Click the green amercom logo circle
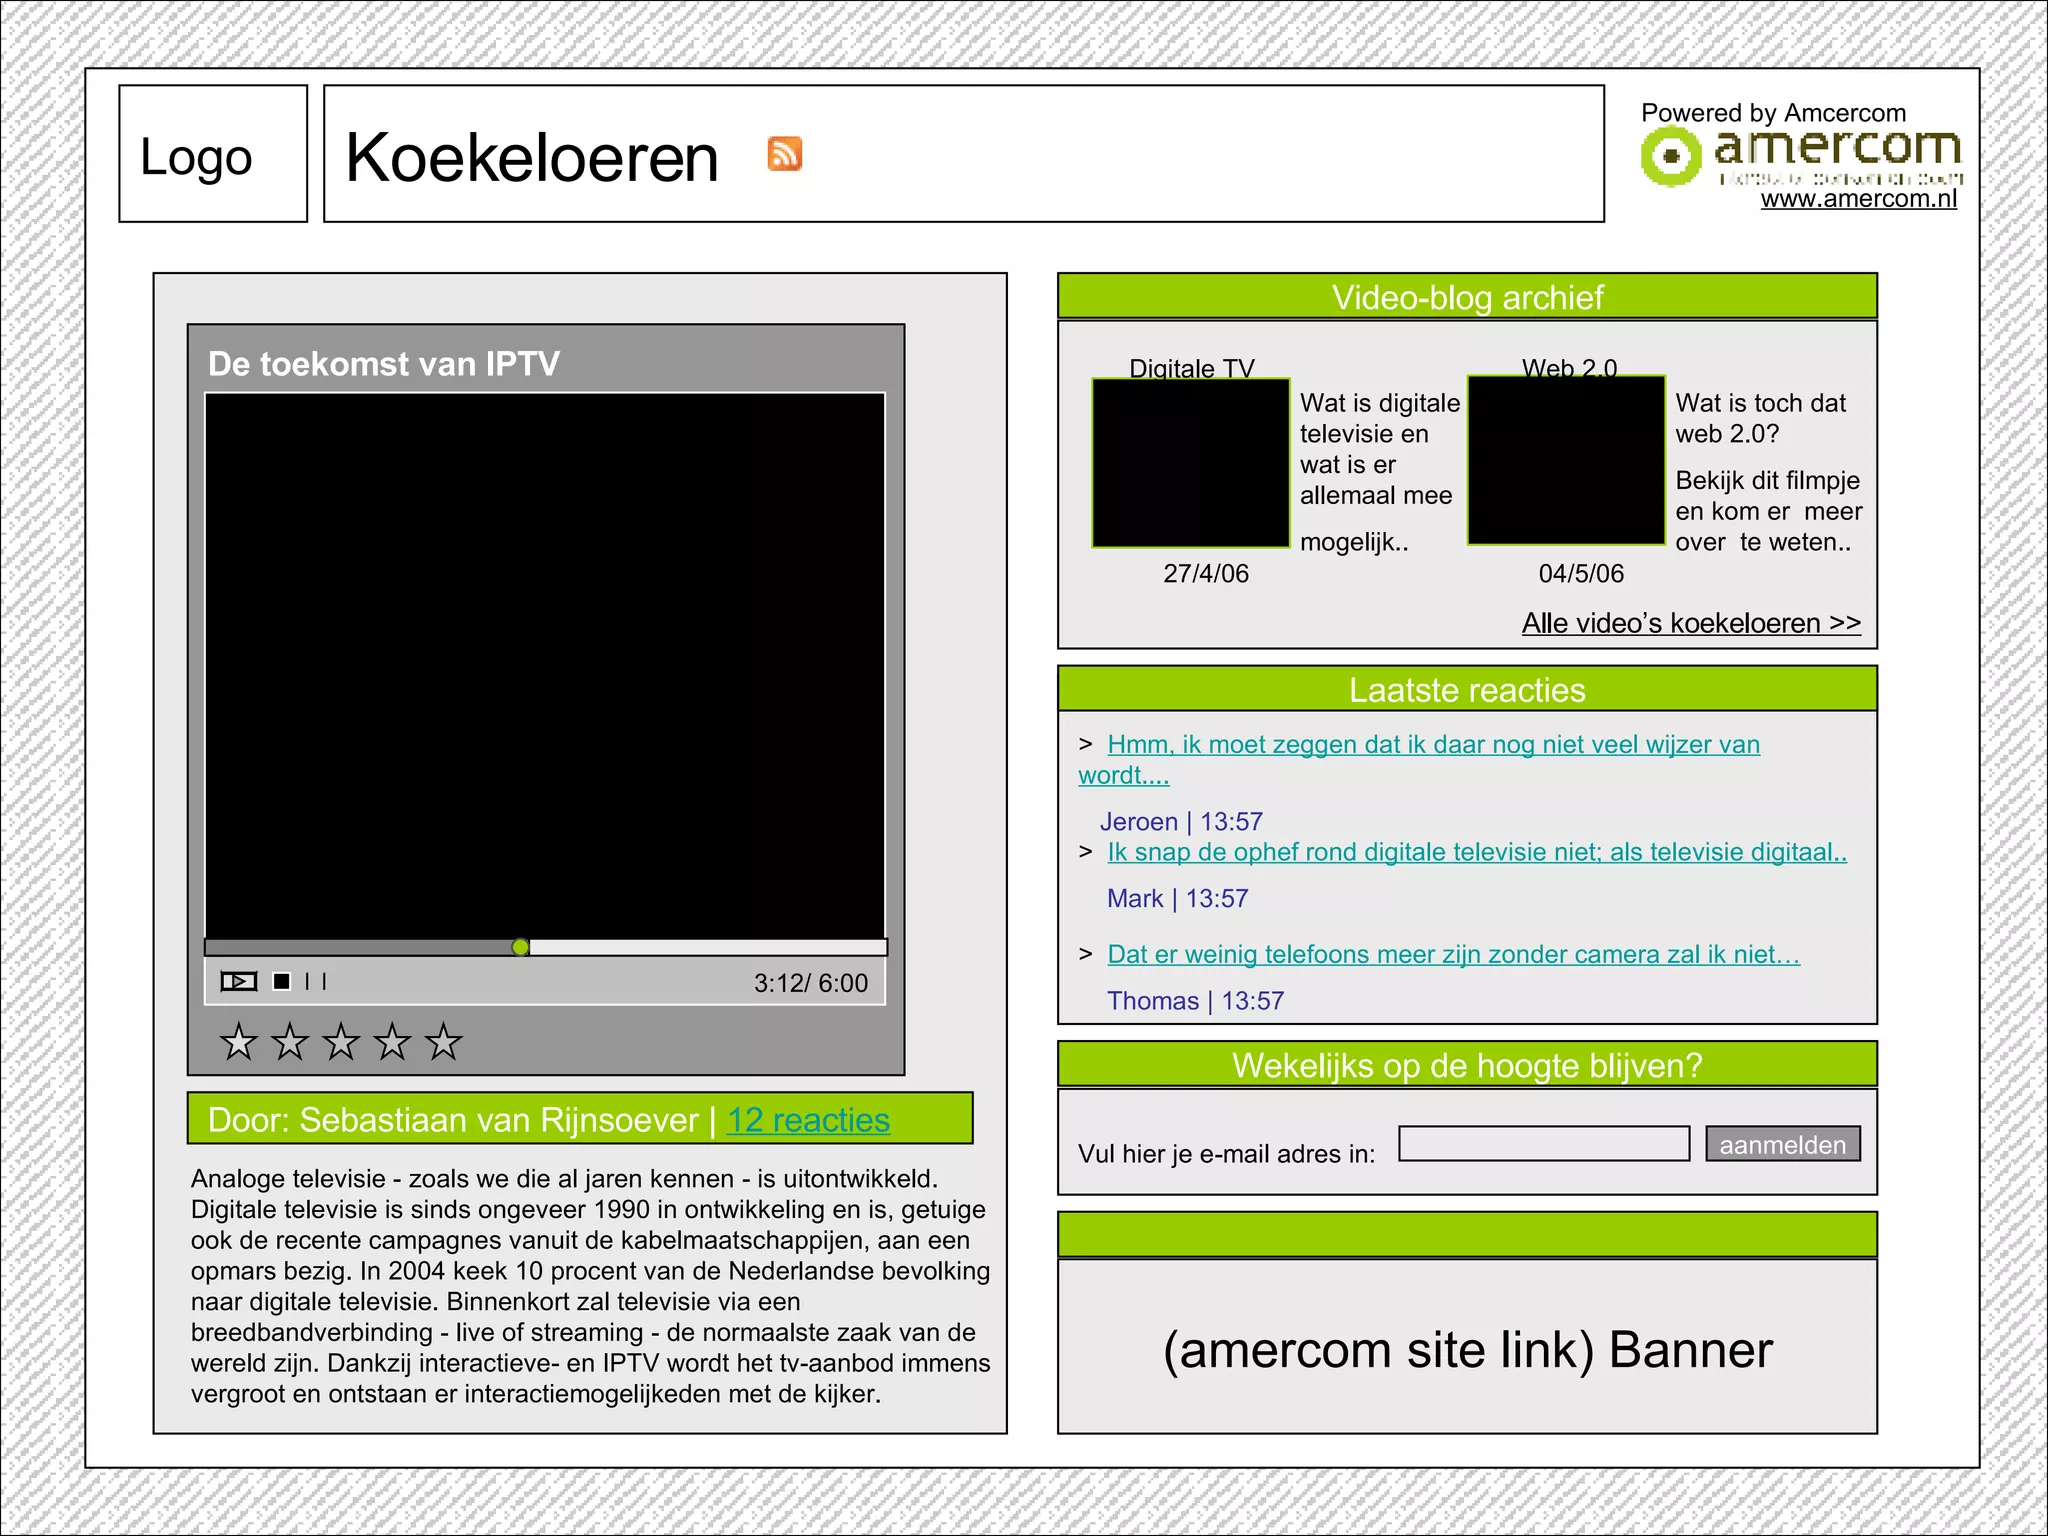2048x1536 pixels. pos(1669,157)
